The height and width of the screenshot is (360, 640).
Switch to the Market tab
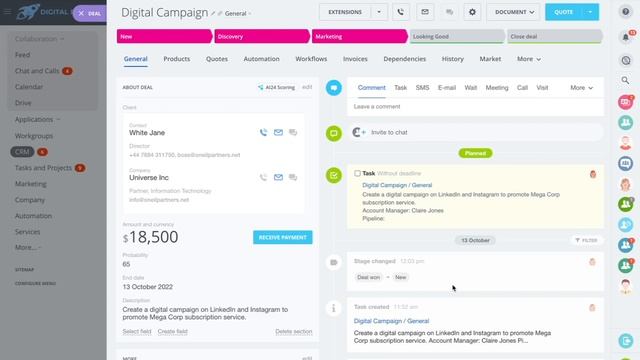[x=490, y=59]
